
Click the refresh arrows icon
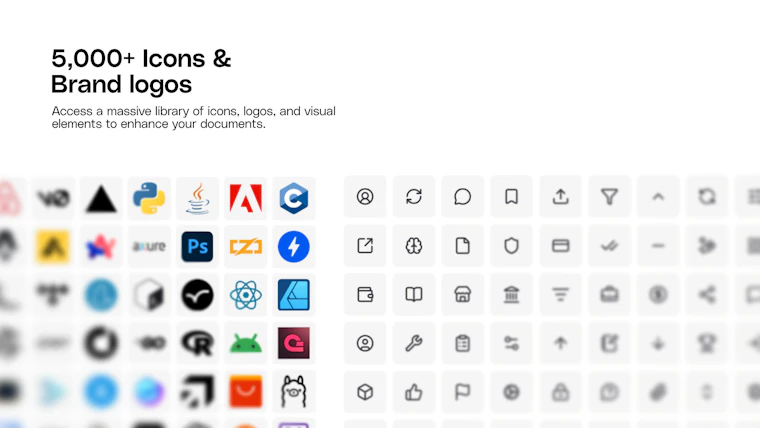414,197
